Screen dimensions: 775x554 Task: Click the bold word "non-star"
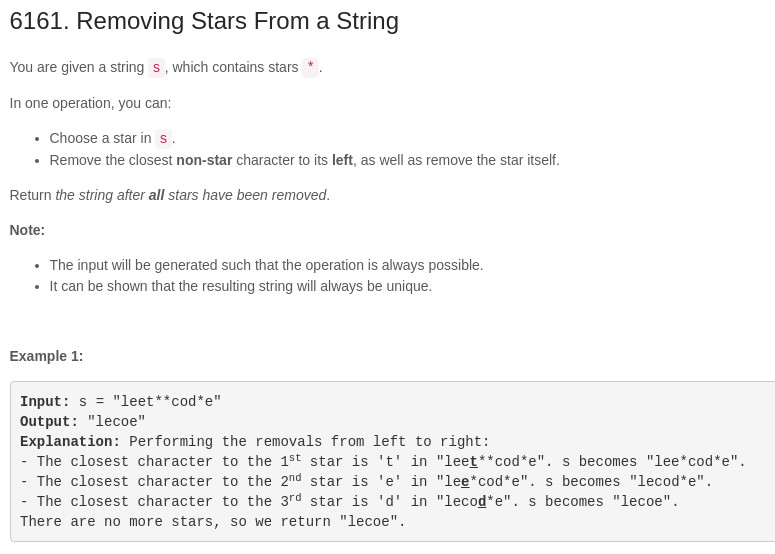click(x=204, y=160)
